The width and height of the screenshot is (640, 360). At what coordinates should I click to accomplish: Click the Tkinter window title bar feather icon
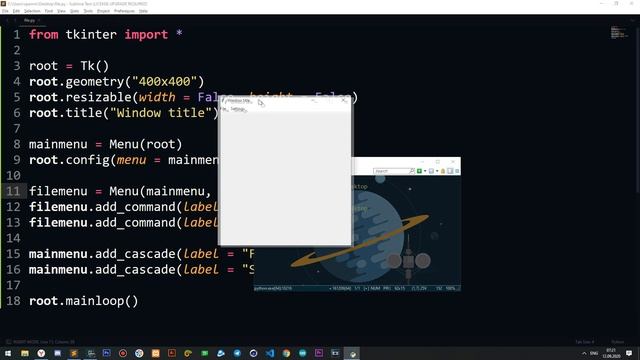[223, 100]
